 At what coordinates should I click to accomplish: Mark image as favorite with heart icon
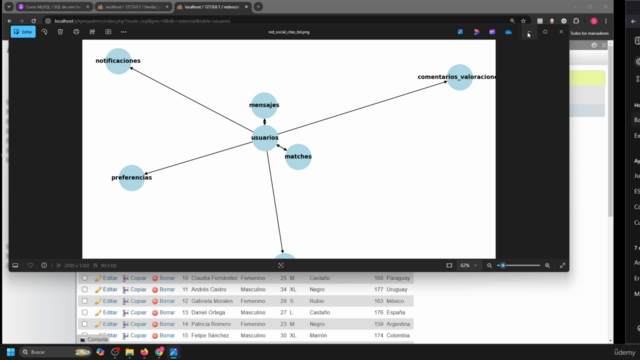[x=30, y=265]
